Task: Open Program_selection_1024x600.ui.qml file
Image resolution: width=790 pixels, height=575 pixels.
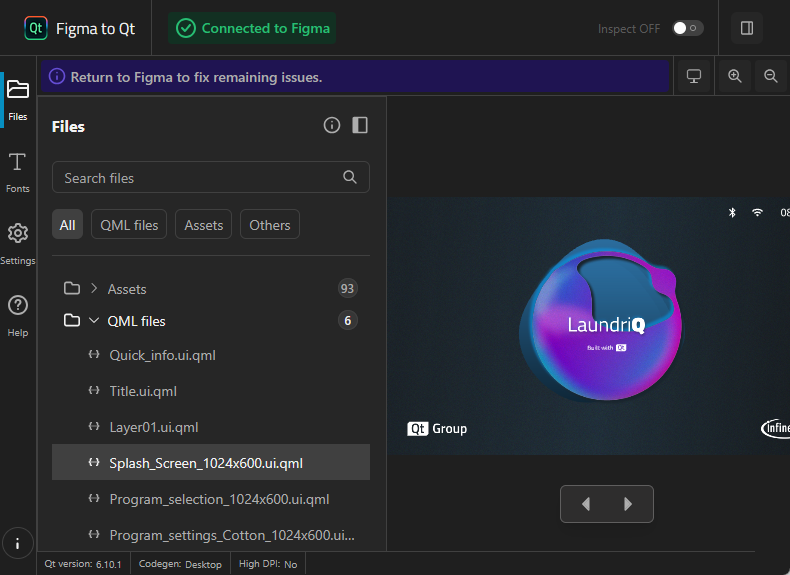Action: 211,499
